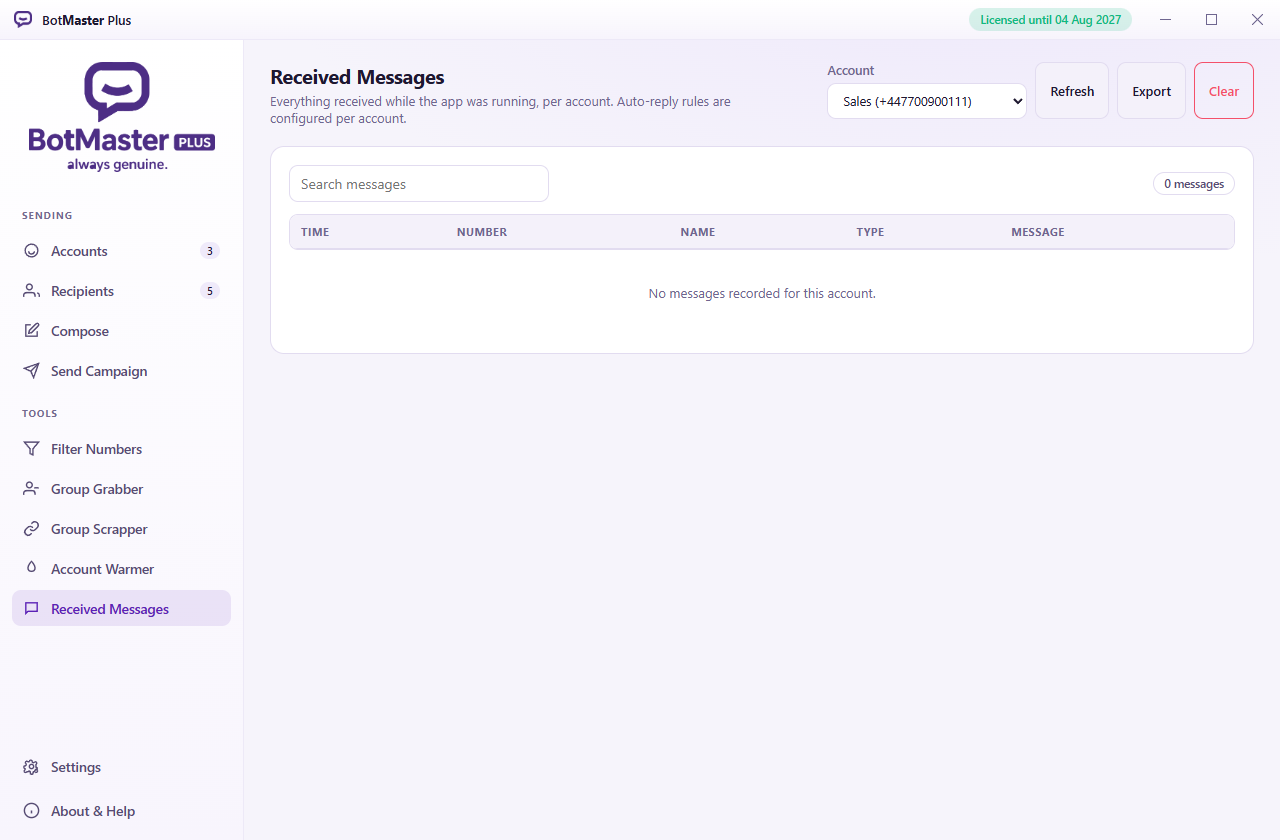
Task: Click the 0 messages counter badge
Action: (x=1194, y=184)
